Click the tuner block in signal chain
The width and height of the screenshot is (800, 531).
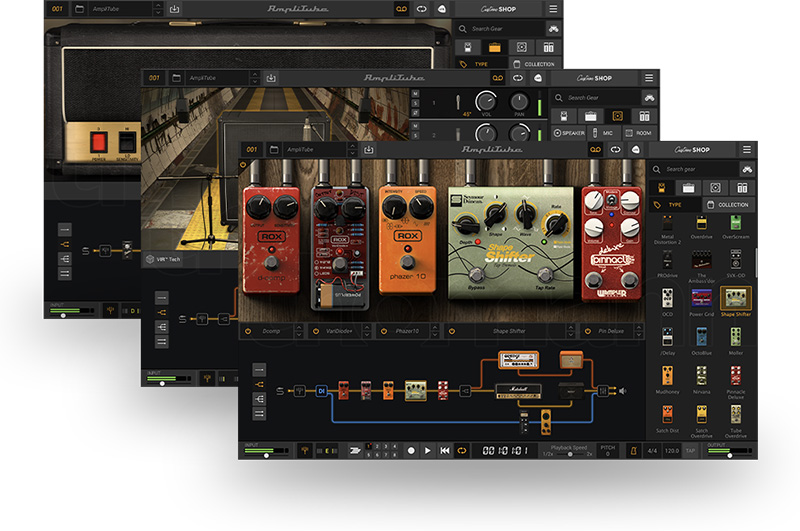coord(299,391)
